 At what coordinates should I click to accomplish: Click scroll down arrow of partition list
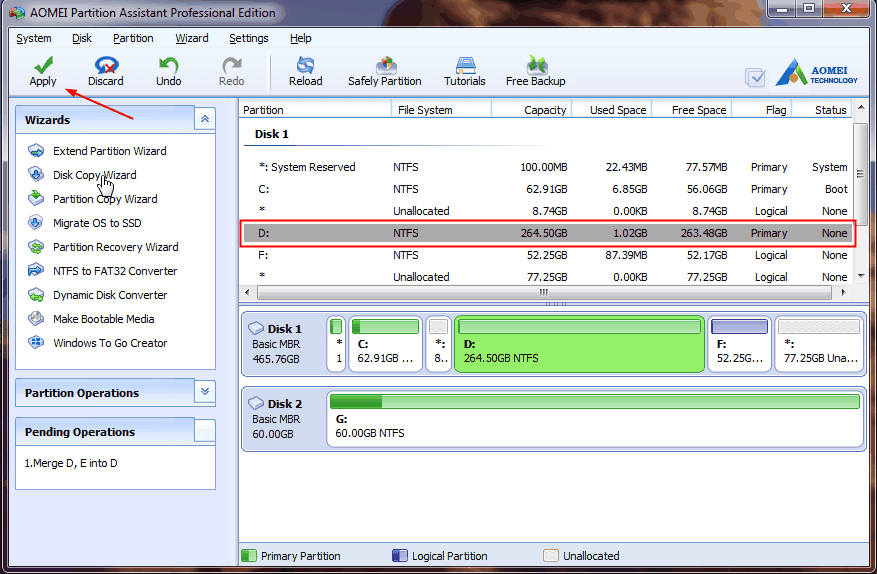pos(861,276)
